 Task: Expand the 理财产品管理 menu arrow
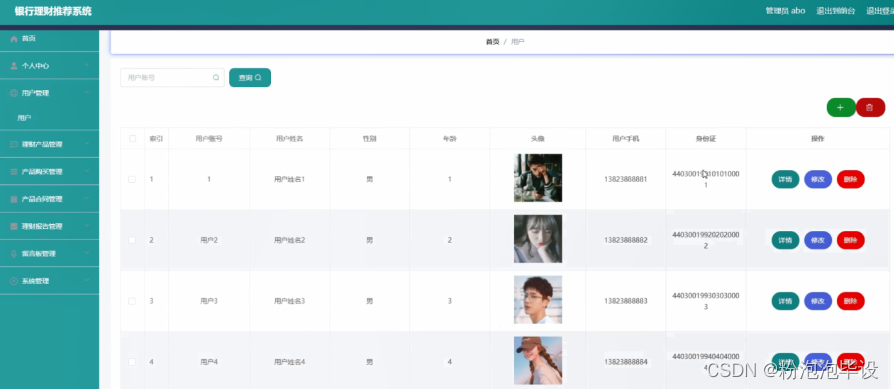click(87, 144)
